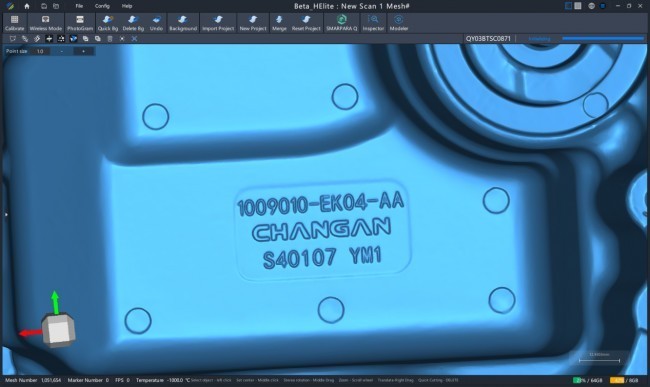Click the globe language icon in title bar
The height and width of the screenshot is (387, 650).
592,6
